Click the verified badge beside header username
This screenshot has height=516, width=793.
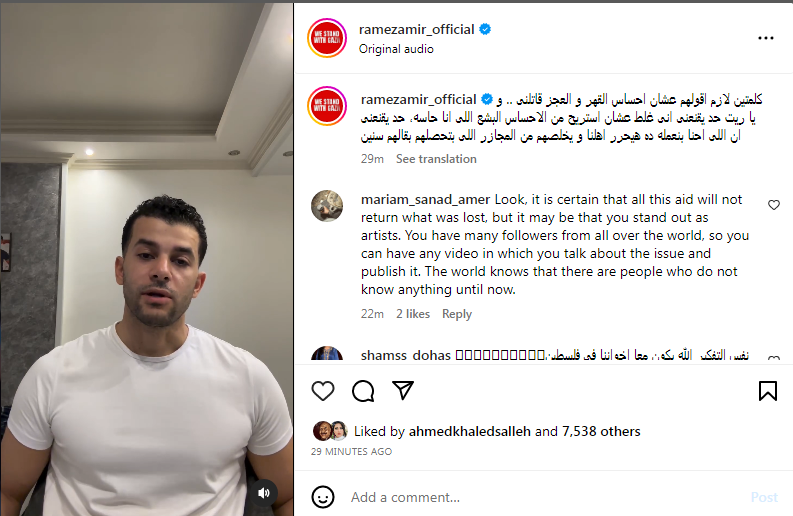coord(485,29)
